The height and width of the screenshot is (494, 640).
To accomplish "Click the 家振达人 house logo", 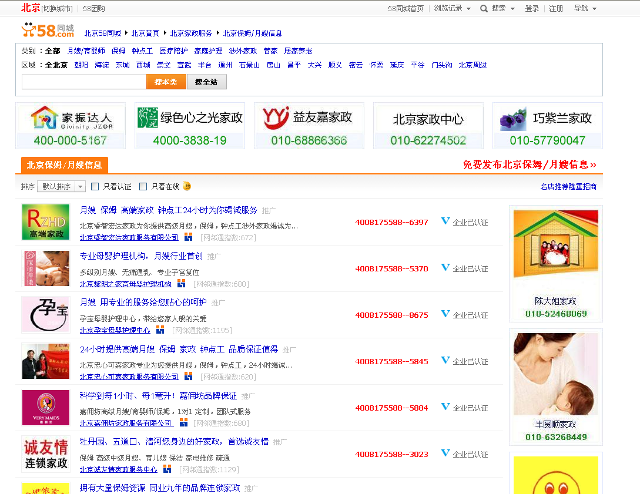I will 44,118.
